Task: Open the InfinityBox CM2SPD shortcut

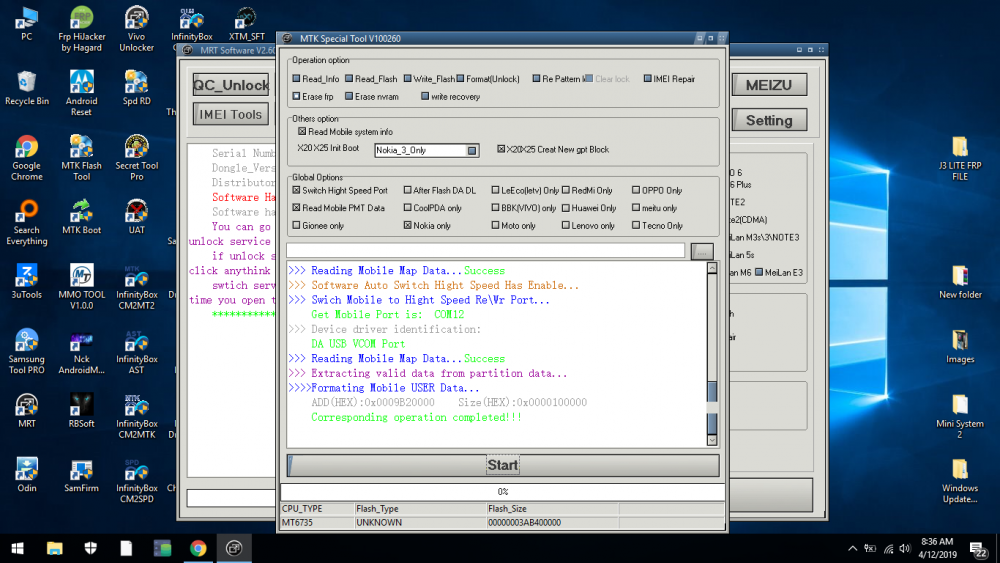Action: 136,480
